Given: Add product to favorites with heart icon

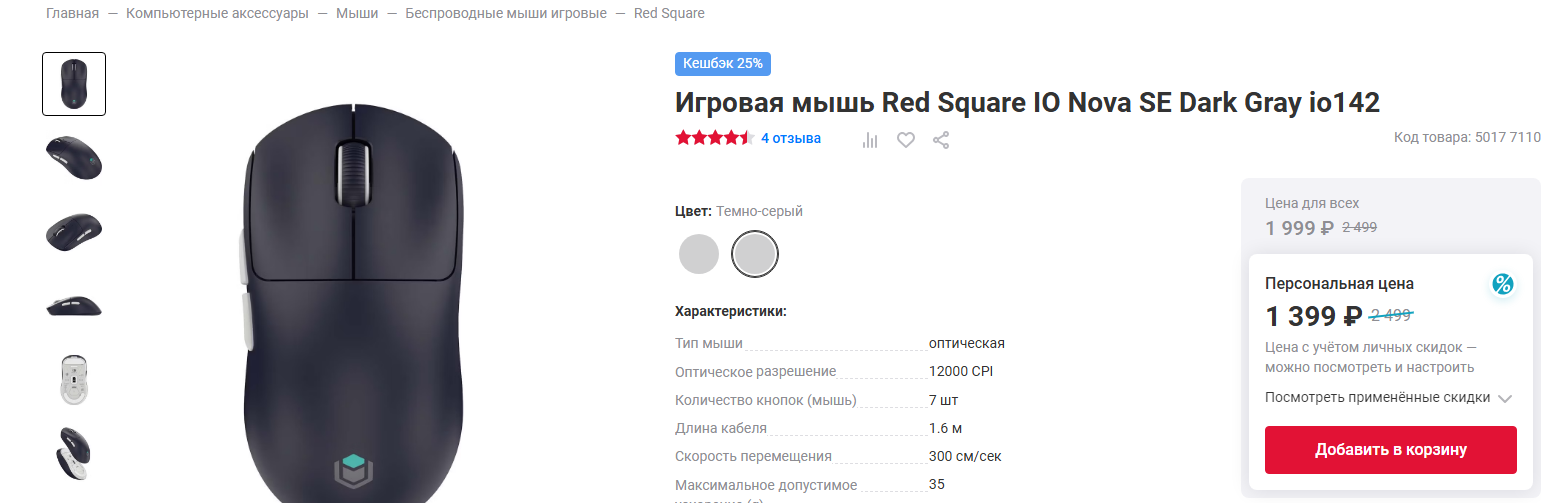Looking at the screenshot, I should pos(905,141).
